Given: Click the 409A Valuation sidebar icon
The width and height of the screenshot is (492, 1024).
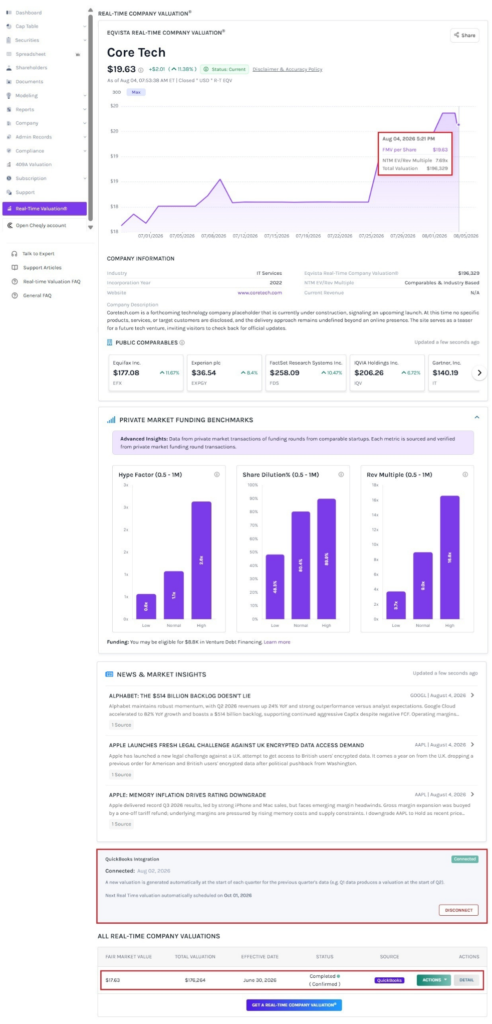Looking at the screenshot, I should pos(8,165).
